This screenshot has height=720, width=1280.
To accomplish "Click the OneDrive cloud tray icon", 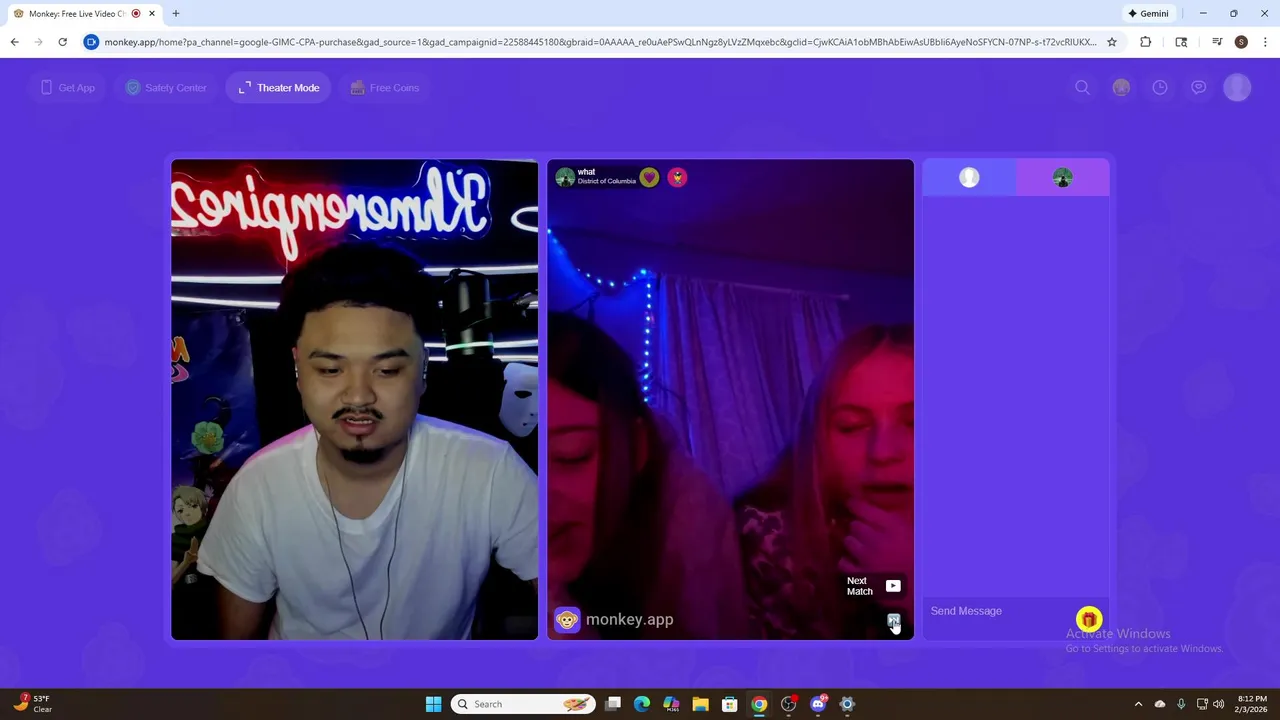I will pyautogui.click(x=1160, y=704).
